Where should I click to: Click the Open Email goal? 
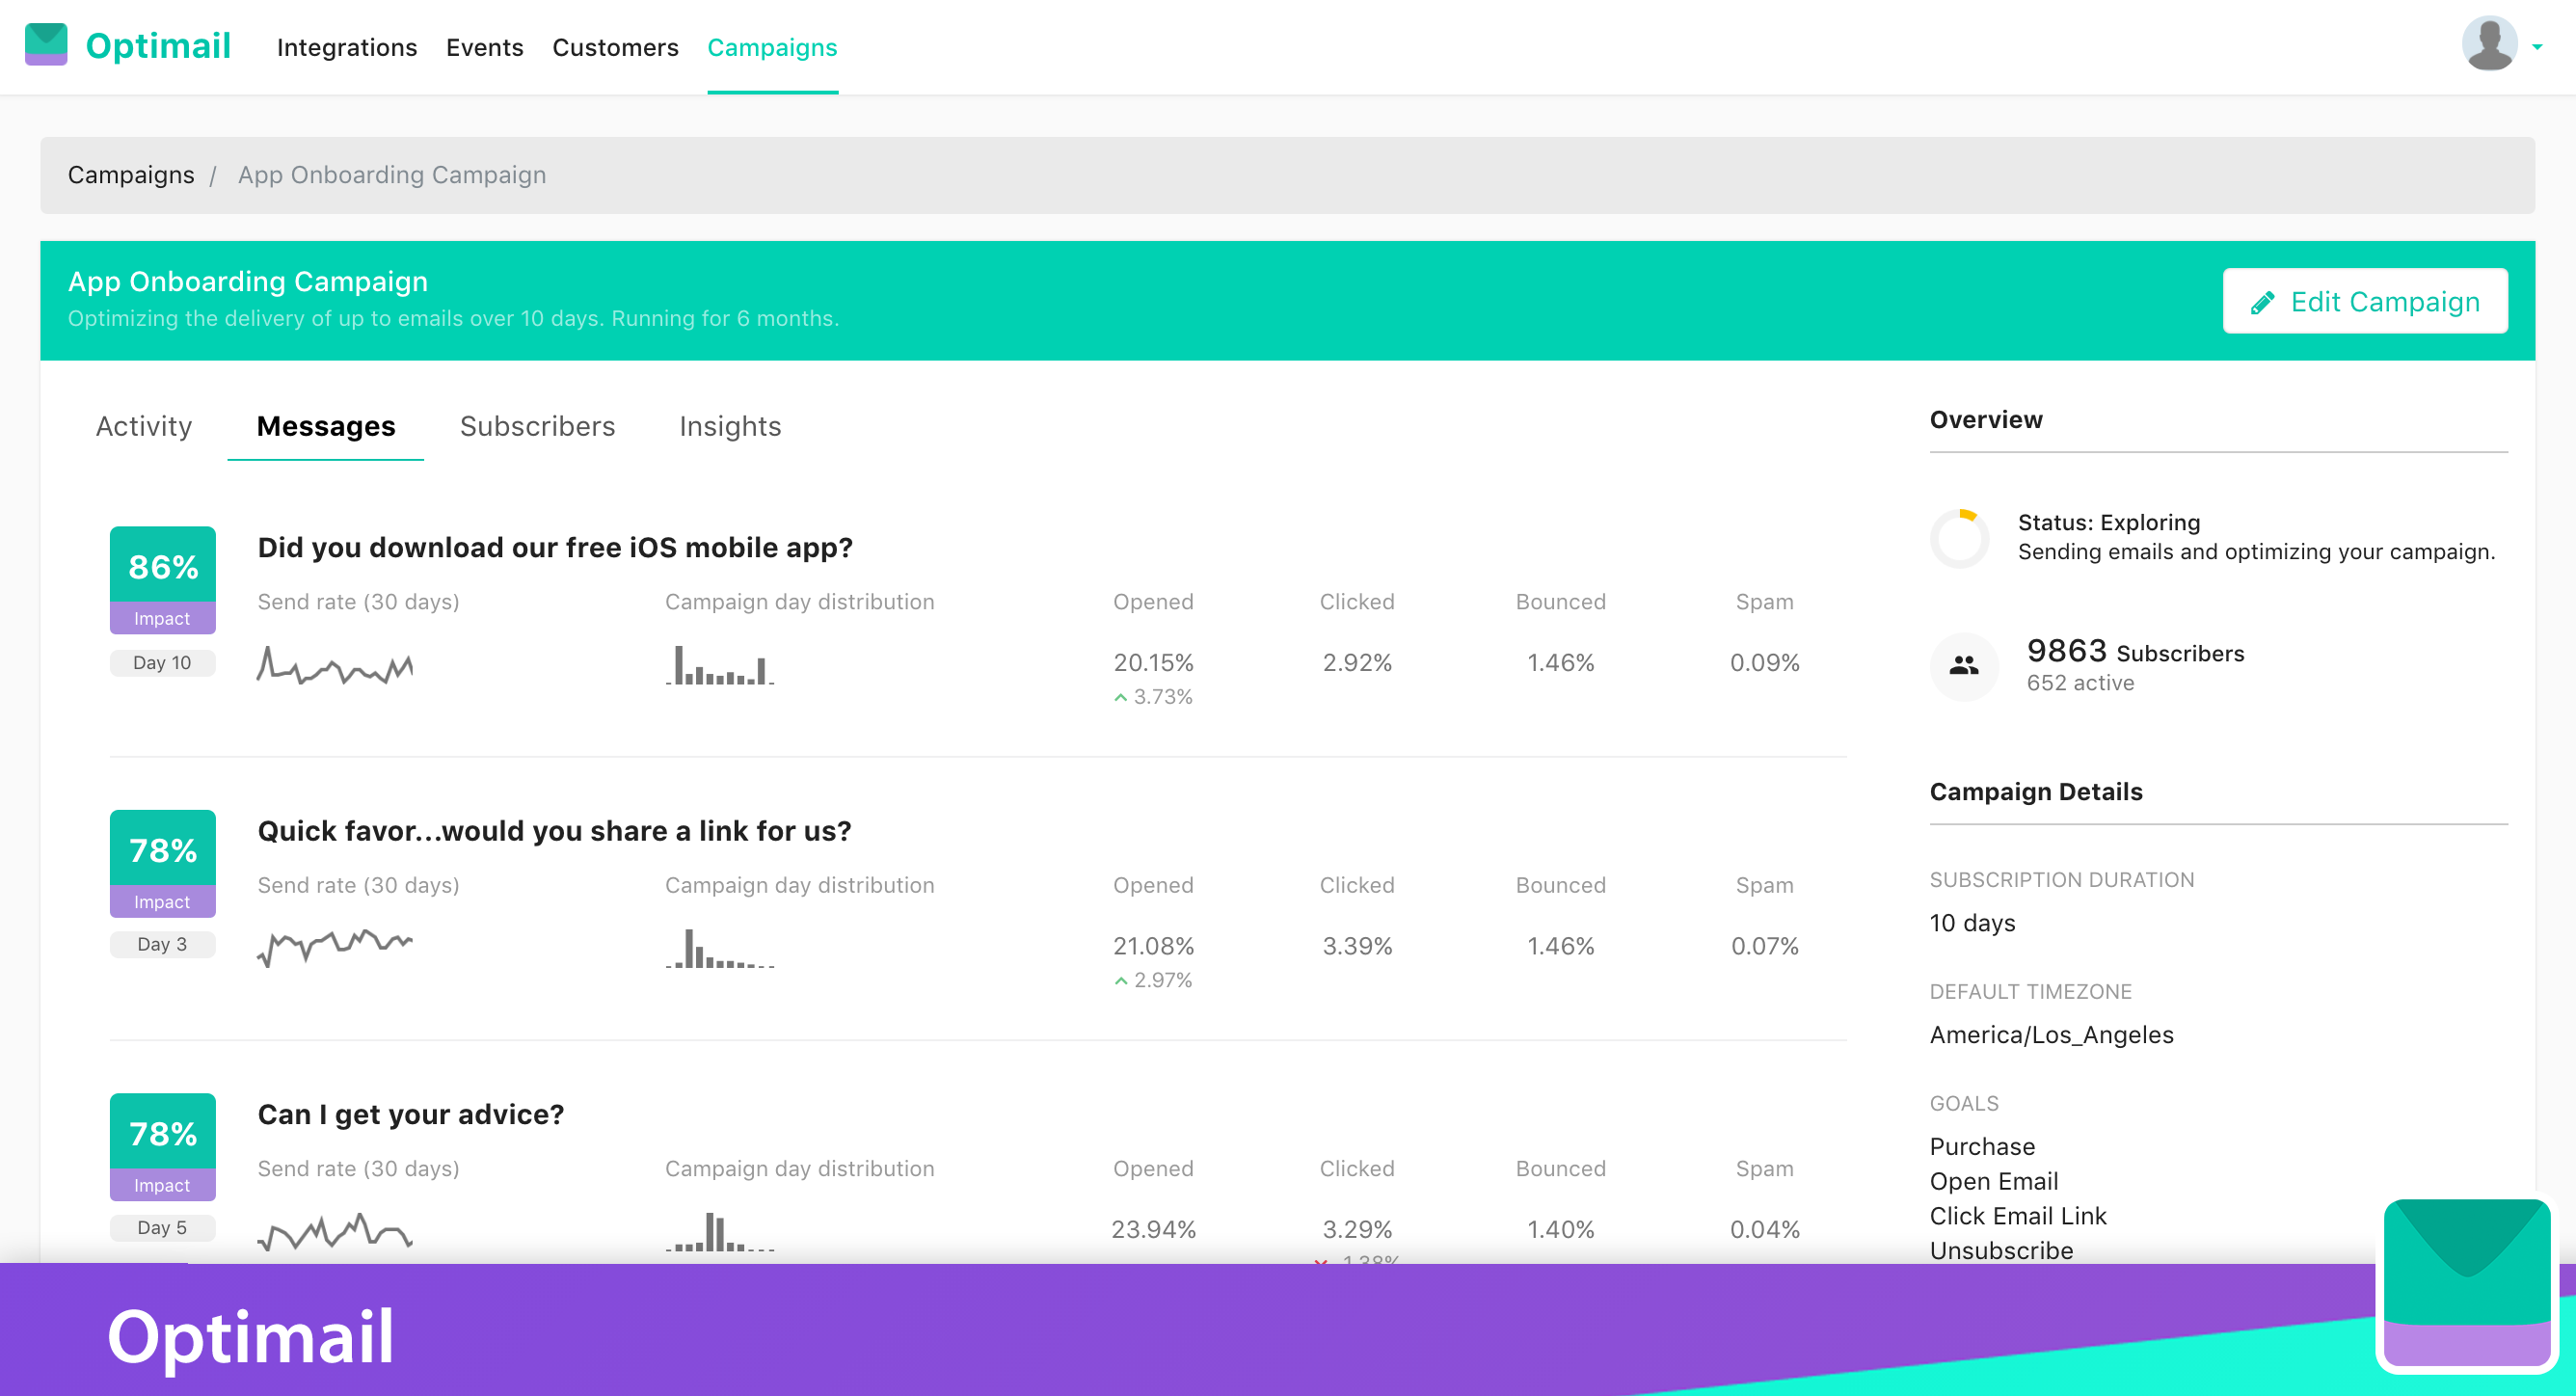(1993, 1181)
